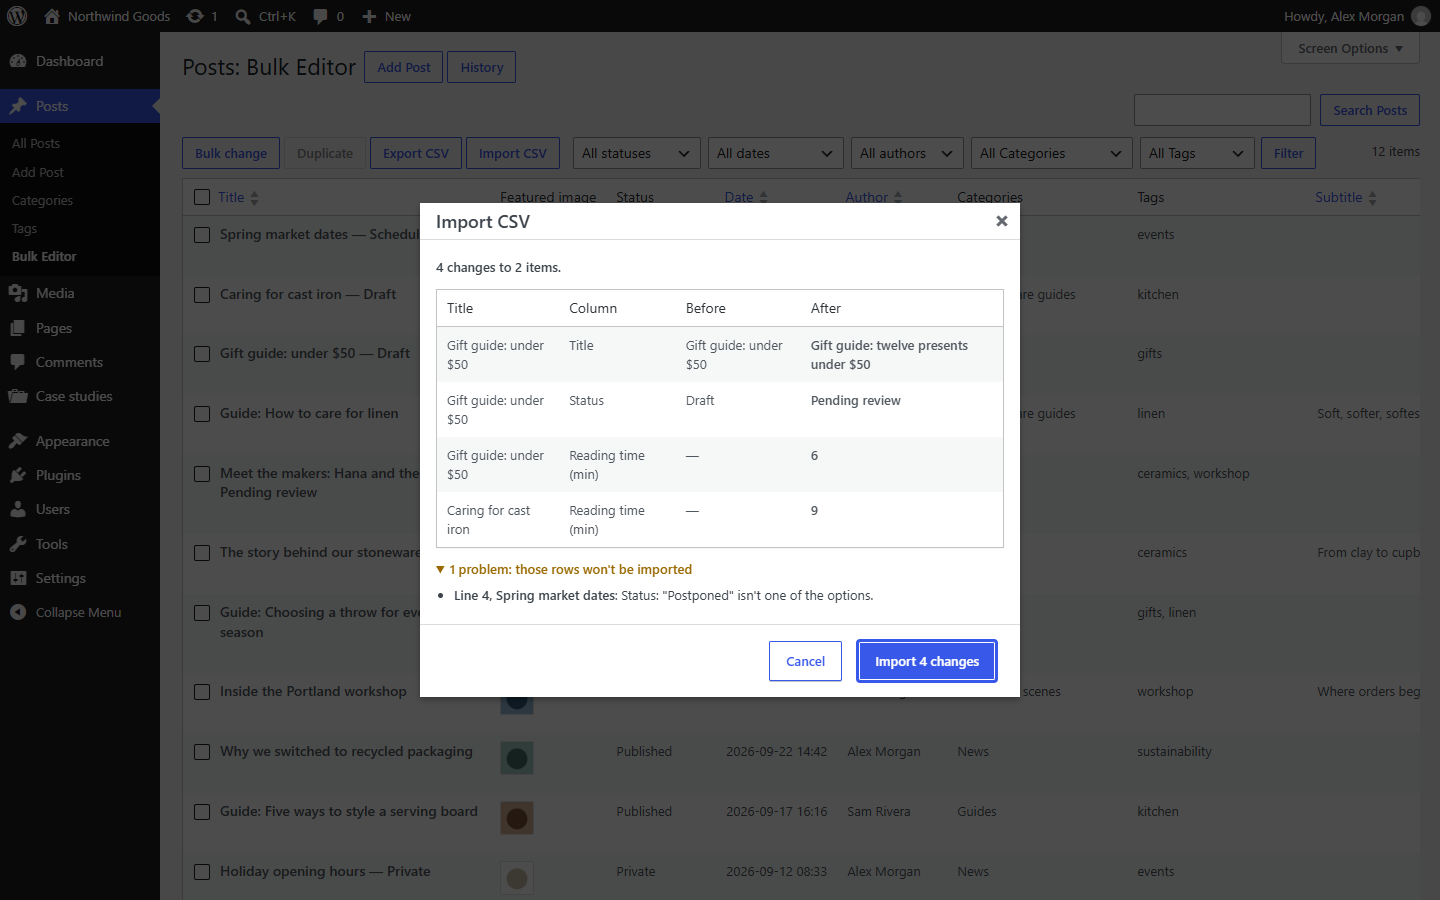Collapse the 1 problem rows disclosure
The image size is (1440, 900).
pos(564,569)
